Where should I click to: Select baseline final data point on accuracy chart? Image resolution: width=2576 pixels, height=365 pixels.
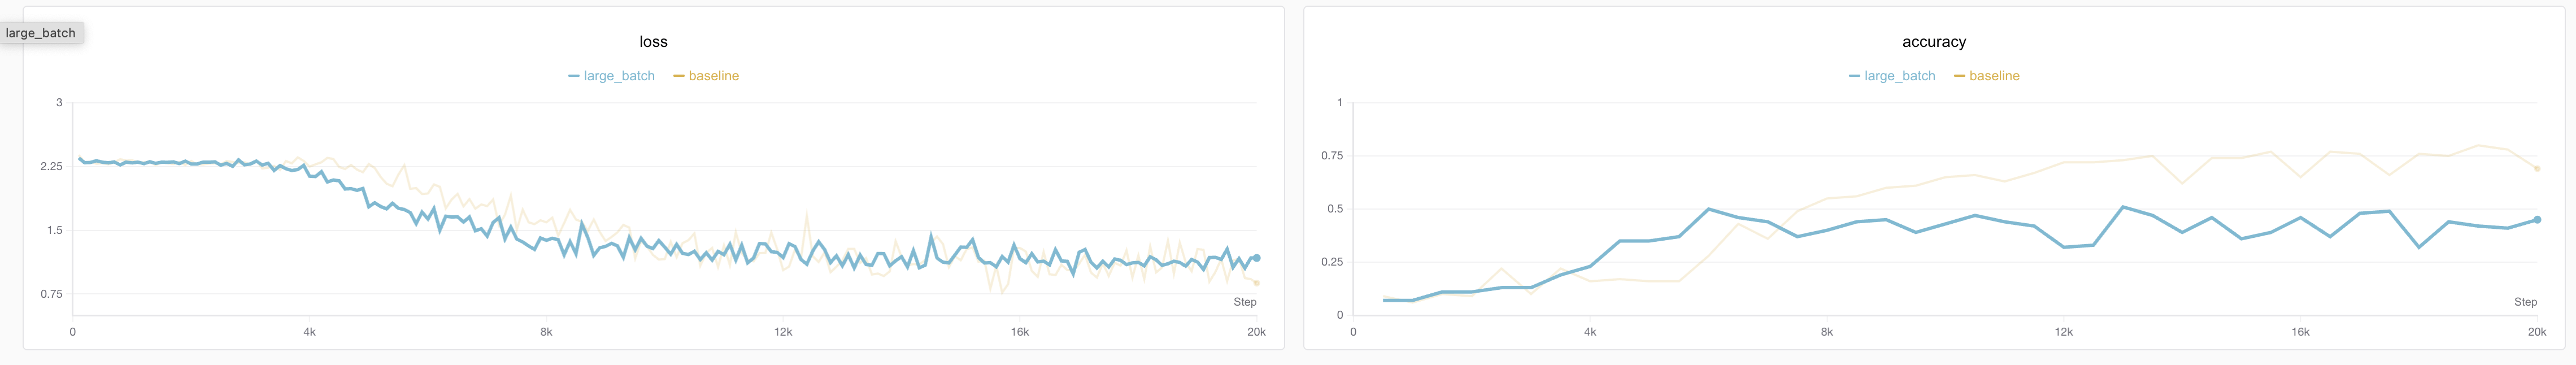(2537, 168)
